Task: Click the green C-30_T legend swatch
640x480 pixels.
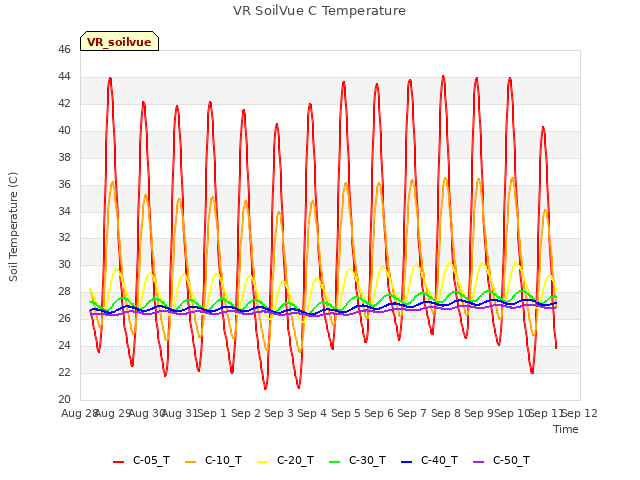Action: 334,462
